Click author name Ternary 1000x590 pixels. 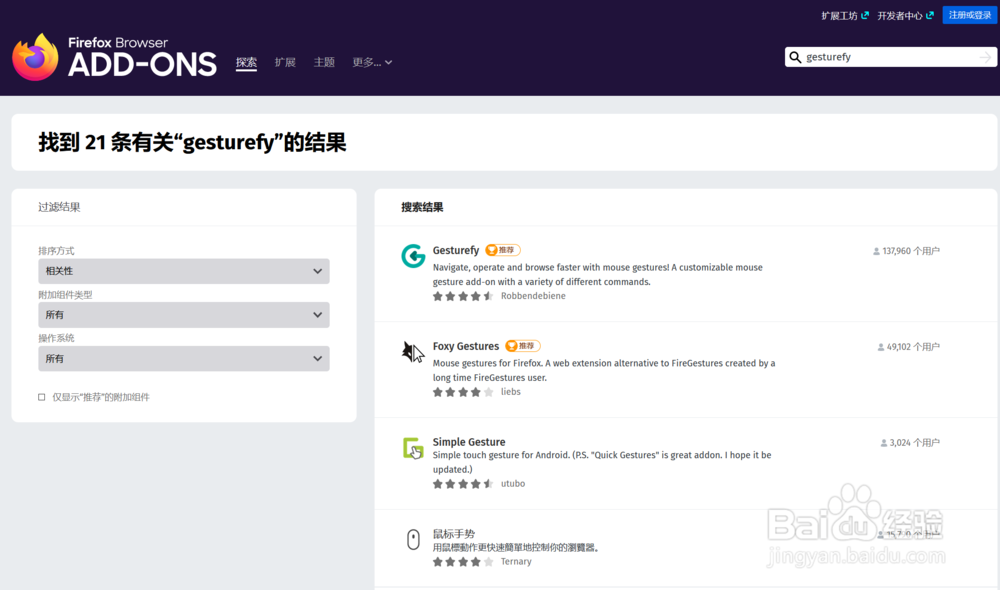pos(516,561)
